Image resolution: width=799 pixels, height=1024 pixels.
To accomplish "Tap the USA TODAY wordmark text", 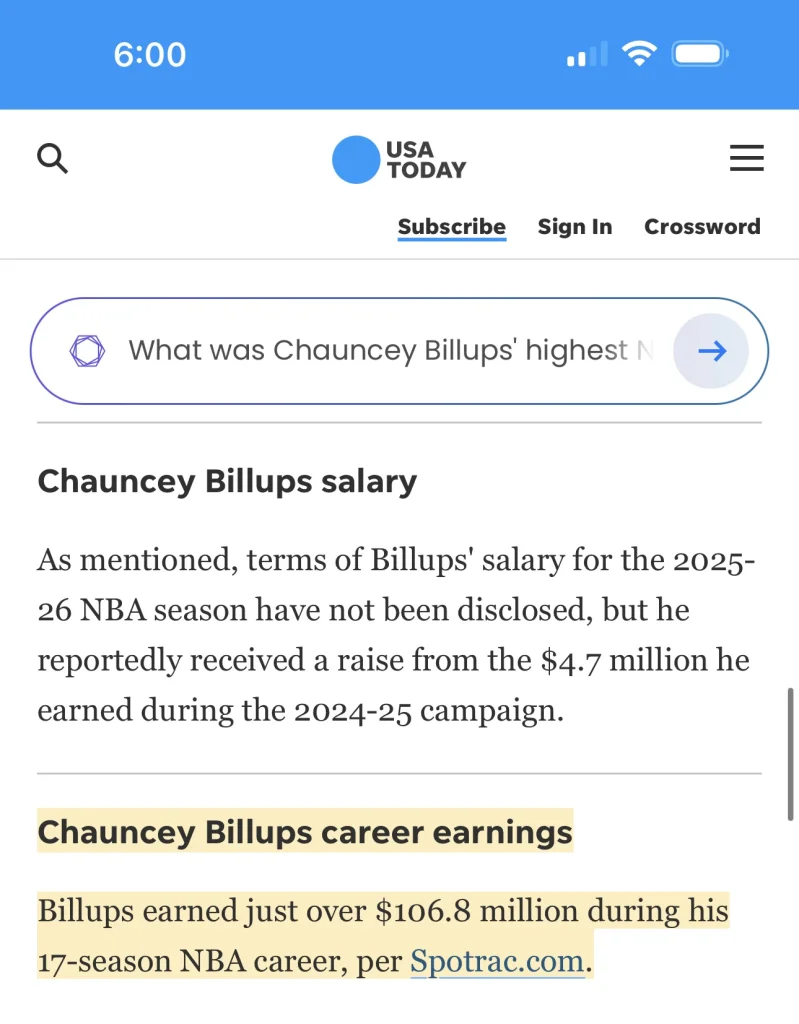I will (x=426, y=160).
